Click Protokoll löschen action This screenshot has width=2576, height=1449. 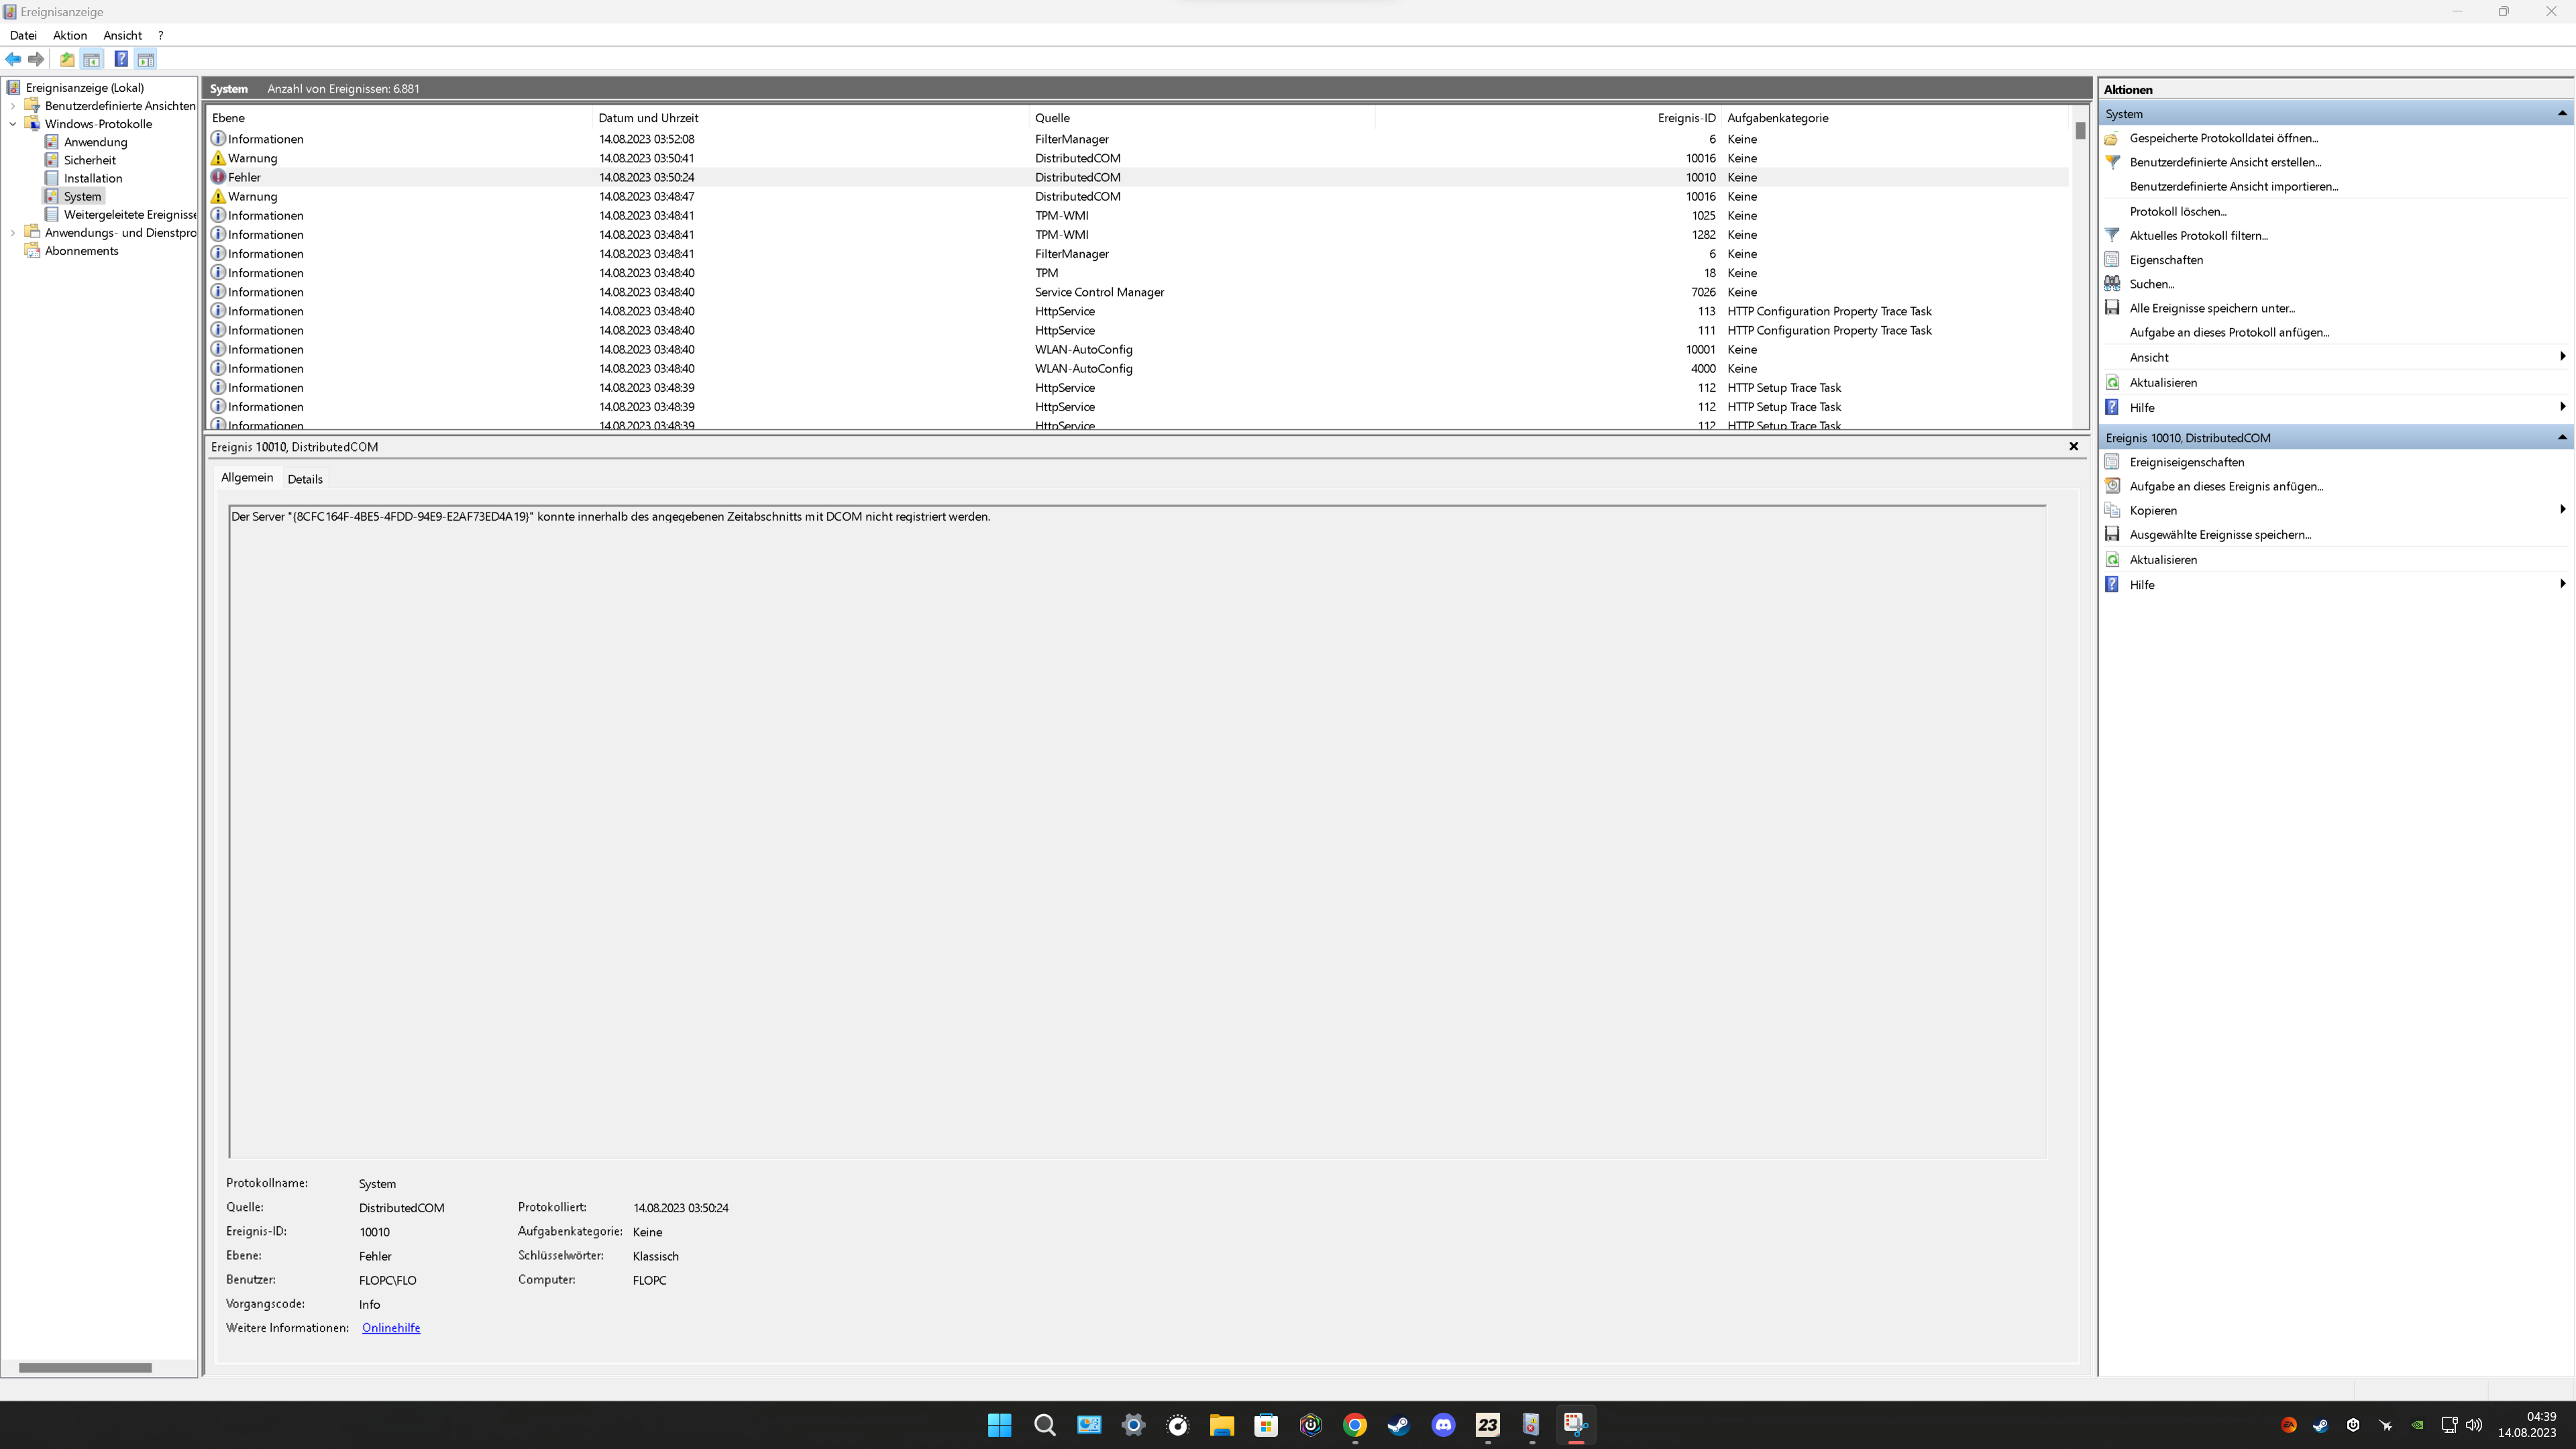2177,211
